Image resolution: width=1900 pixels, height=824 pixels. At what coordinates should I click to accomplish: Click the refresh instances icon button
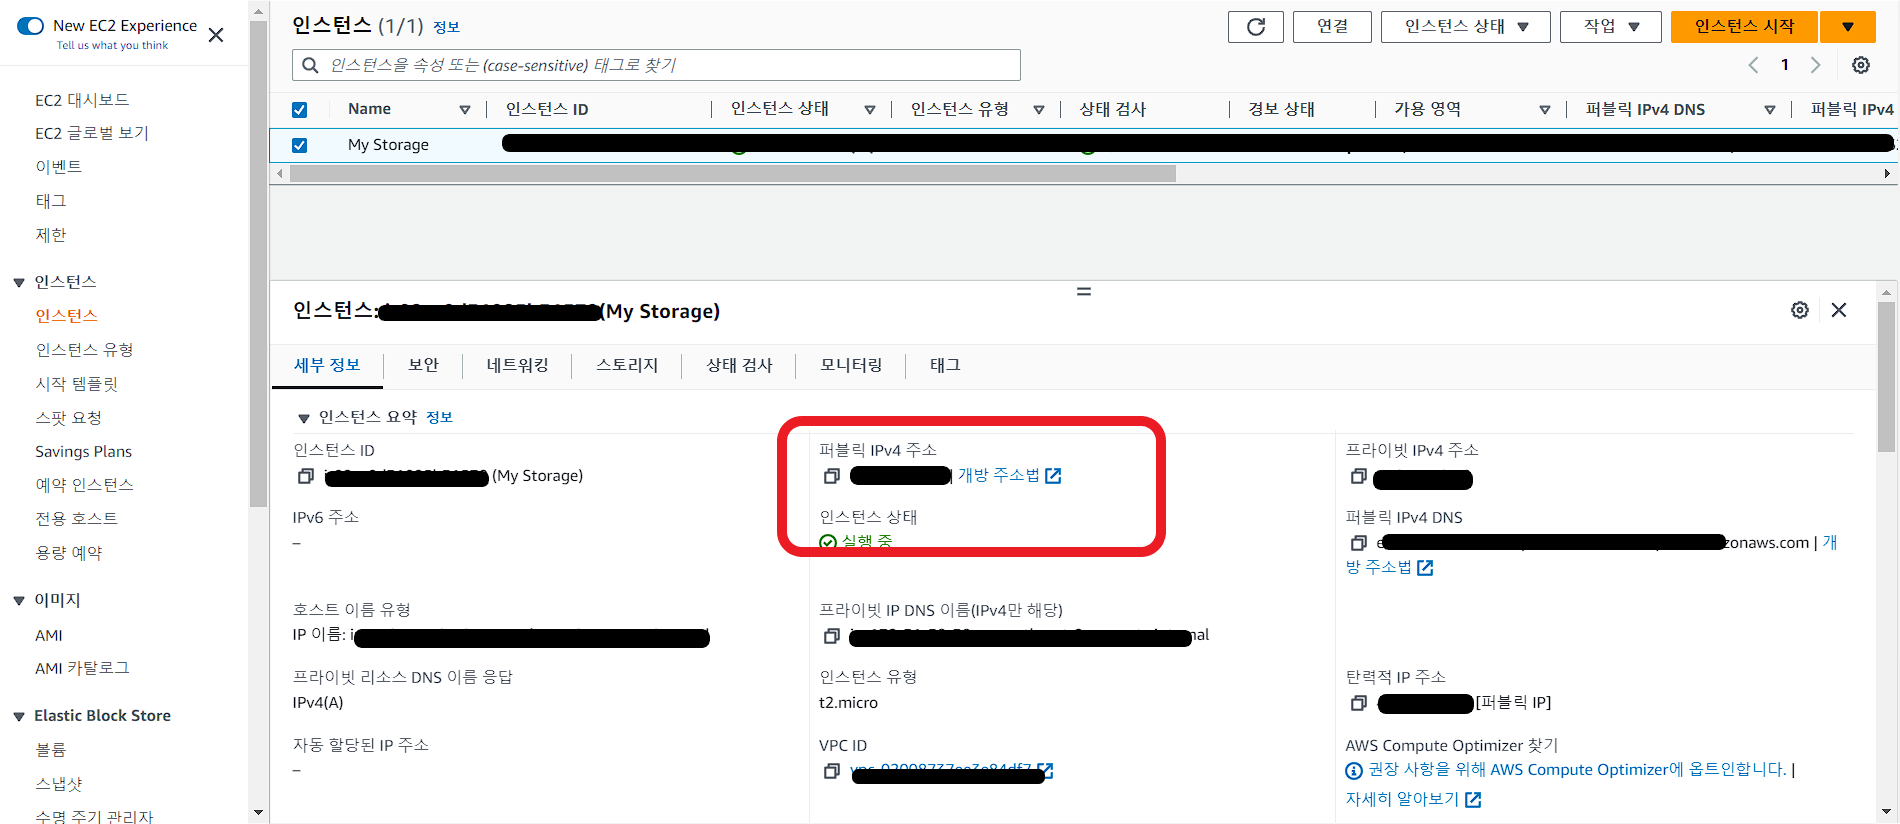click(x=1255, y=27)
